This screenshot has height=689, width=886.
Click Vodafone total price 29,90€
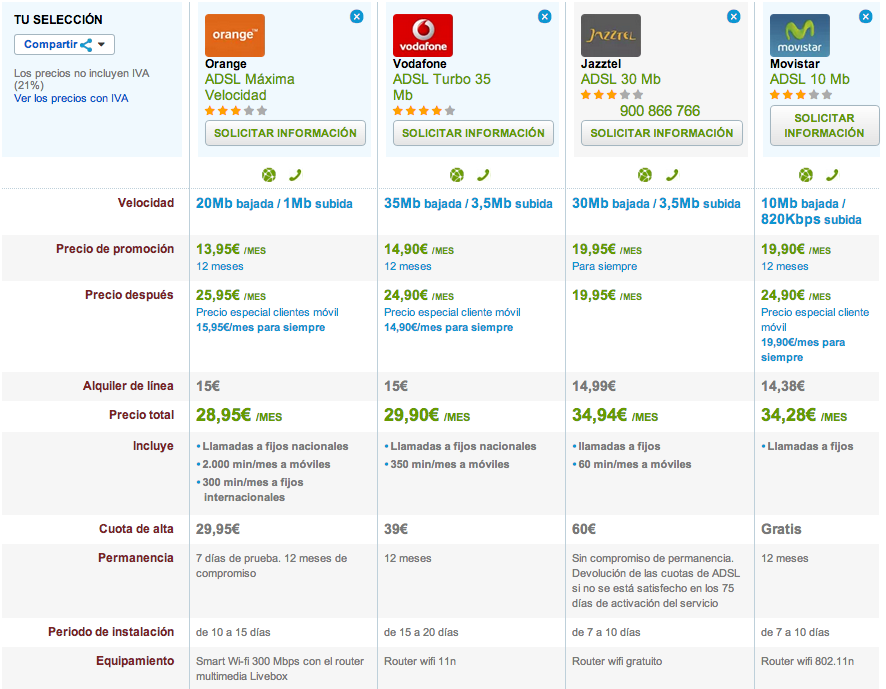click(427, 415)
